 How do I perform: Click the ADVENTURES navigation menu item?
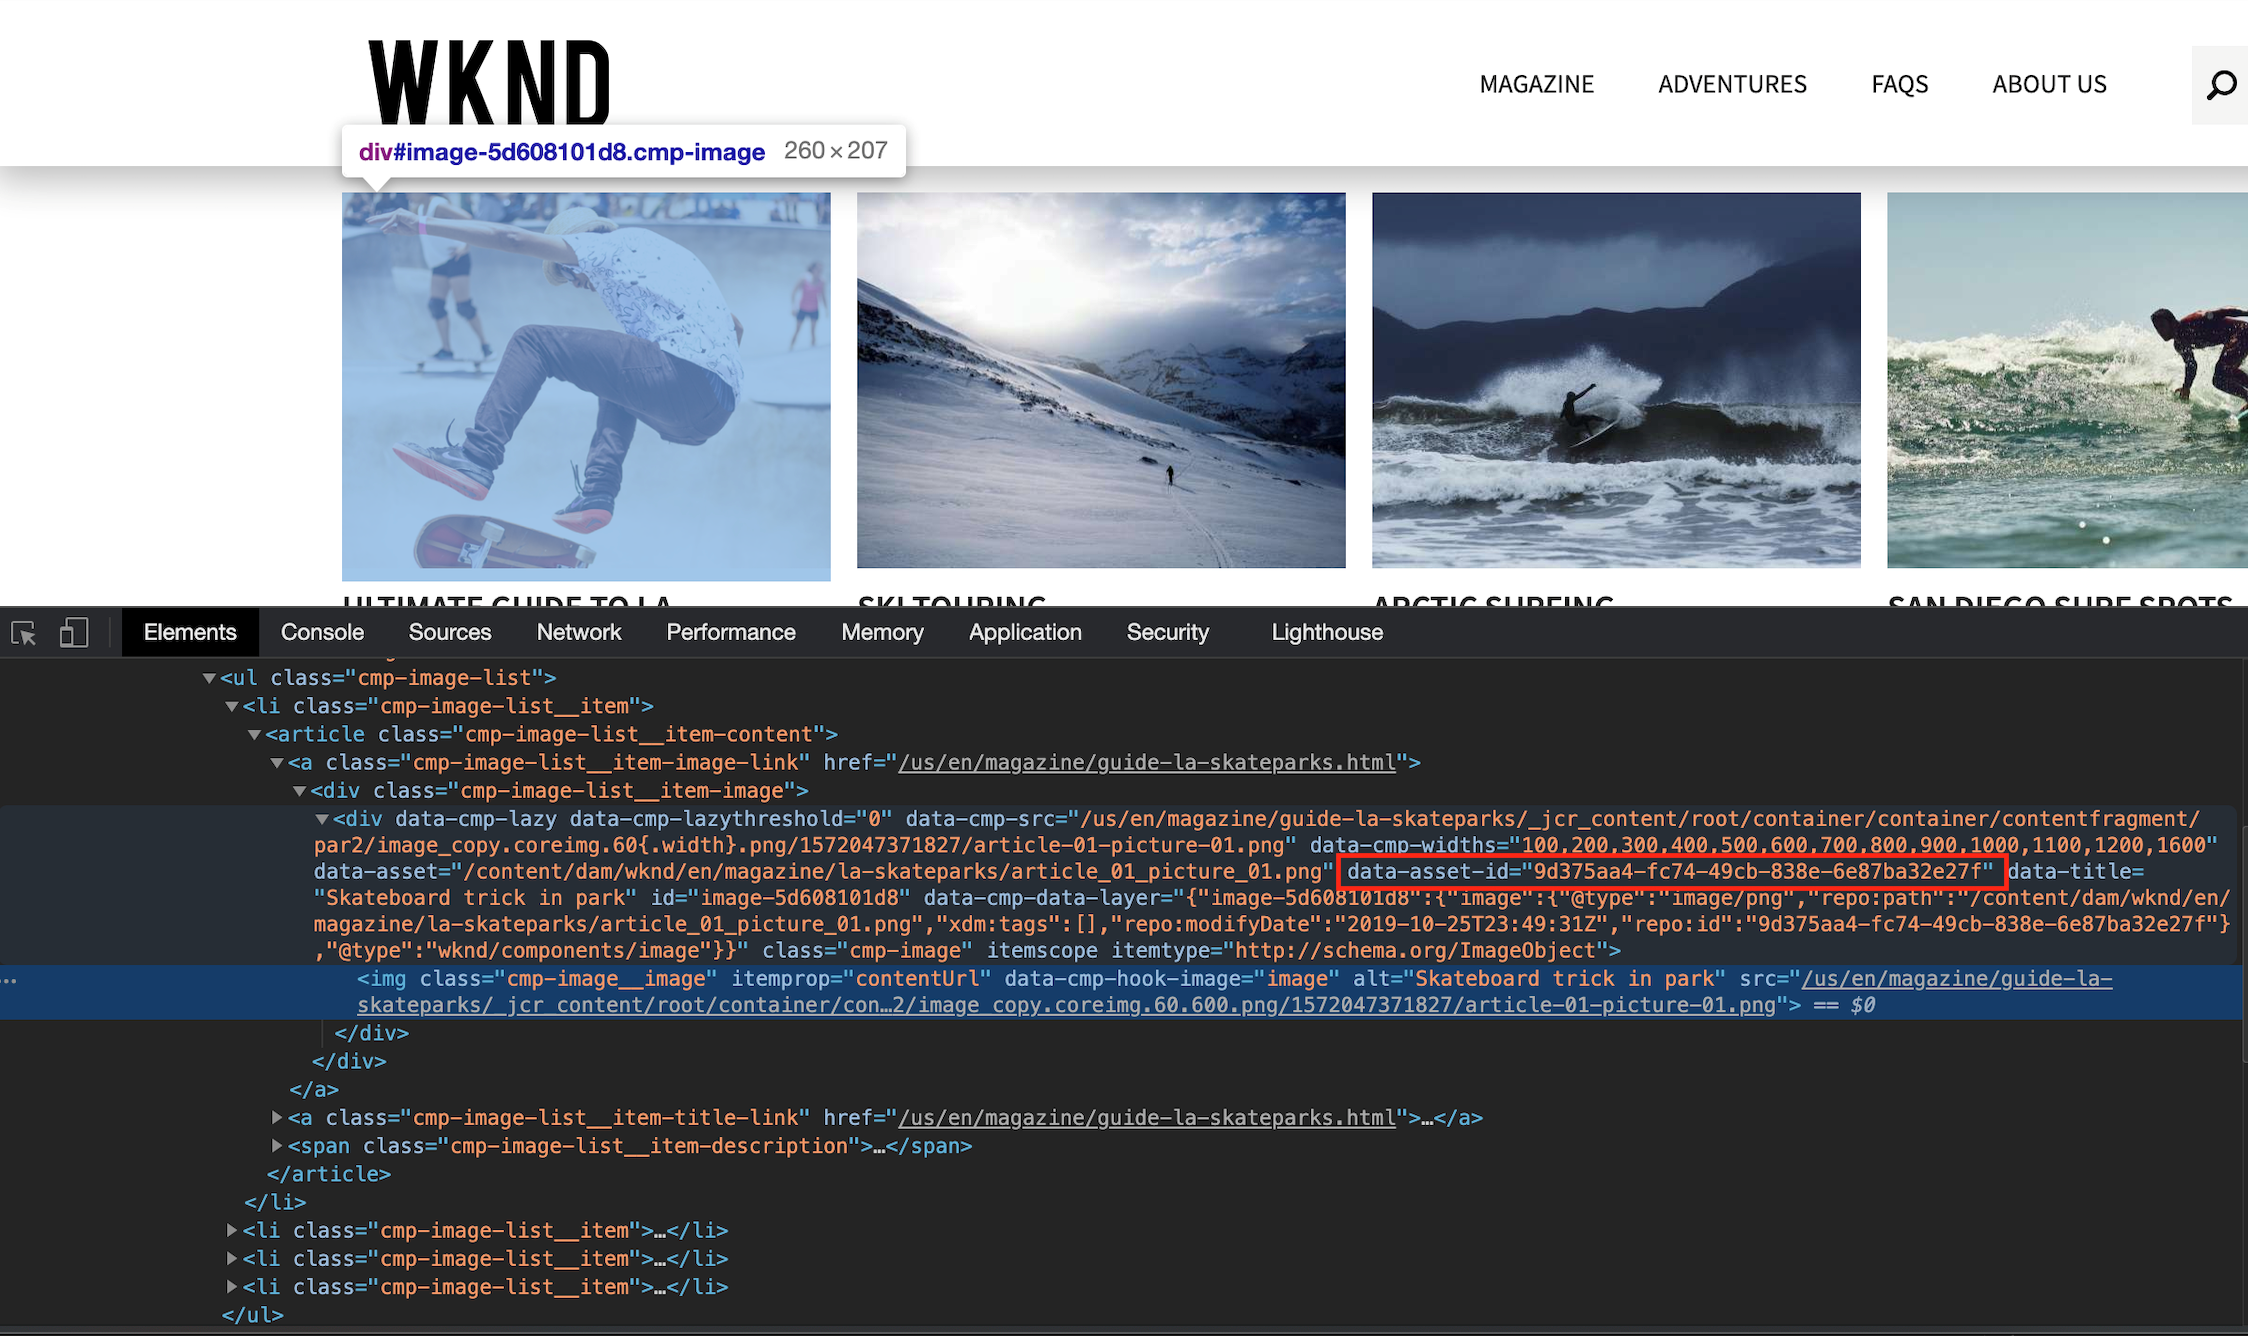tap(1733, 83)
